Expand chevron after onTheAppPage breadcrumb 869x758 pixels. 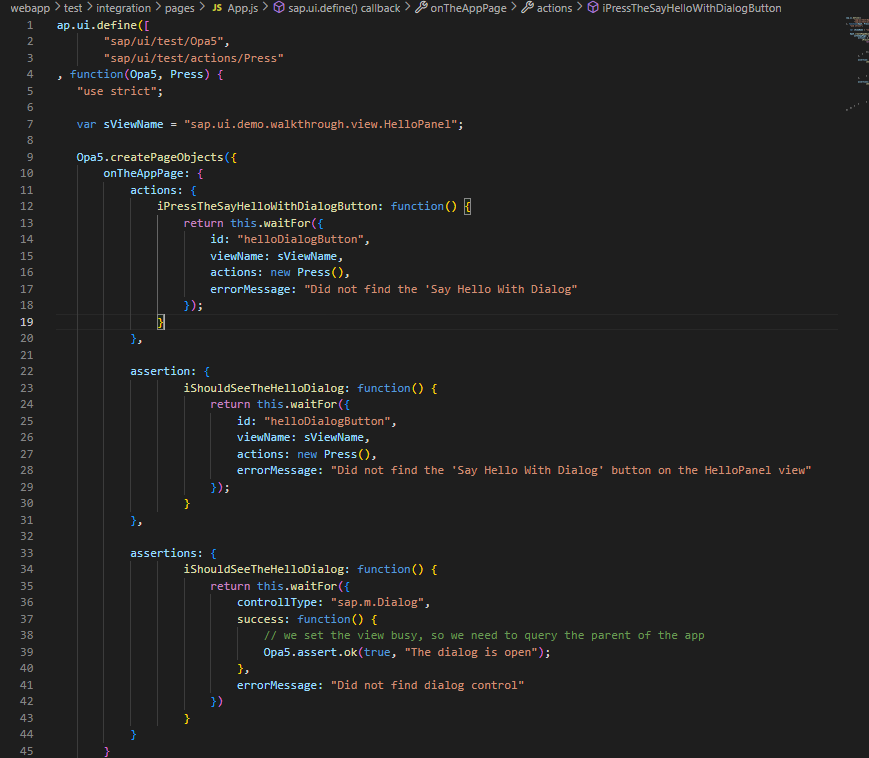514,7
